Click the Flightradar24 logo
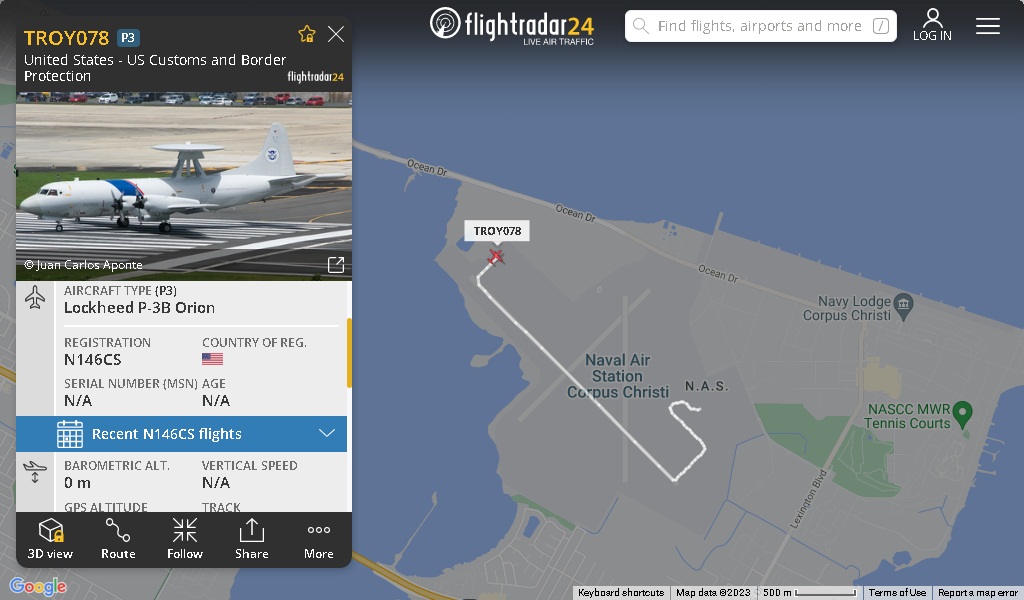Image resolution: width=1024 pixels, height=600 pixels. click(512, 26)
